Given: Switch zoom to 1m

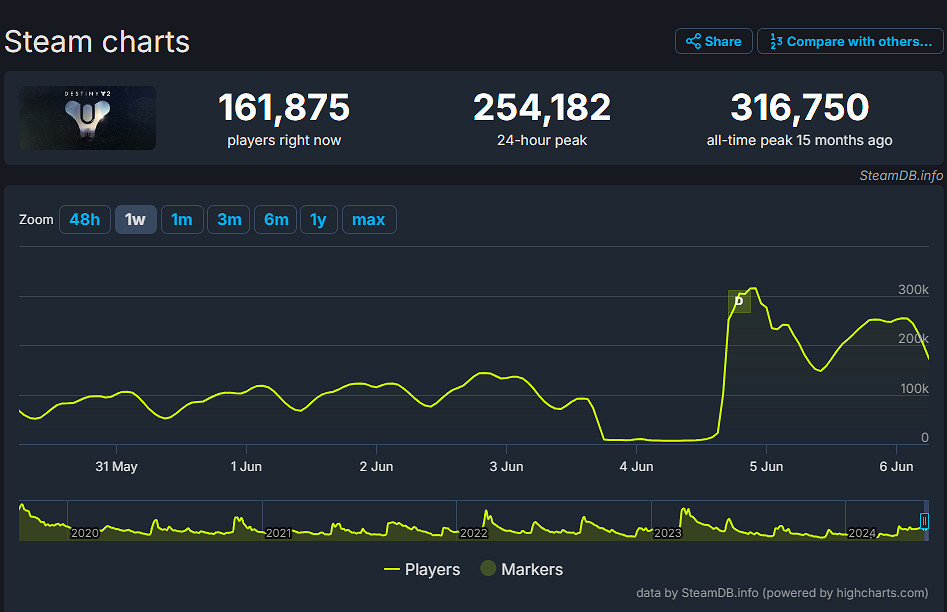Looking at the screenshot, I should (181, 219).
